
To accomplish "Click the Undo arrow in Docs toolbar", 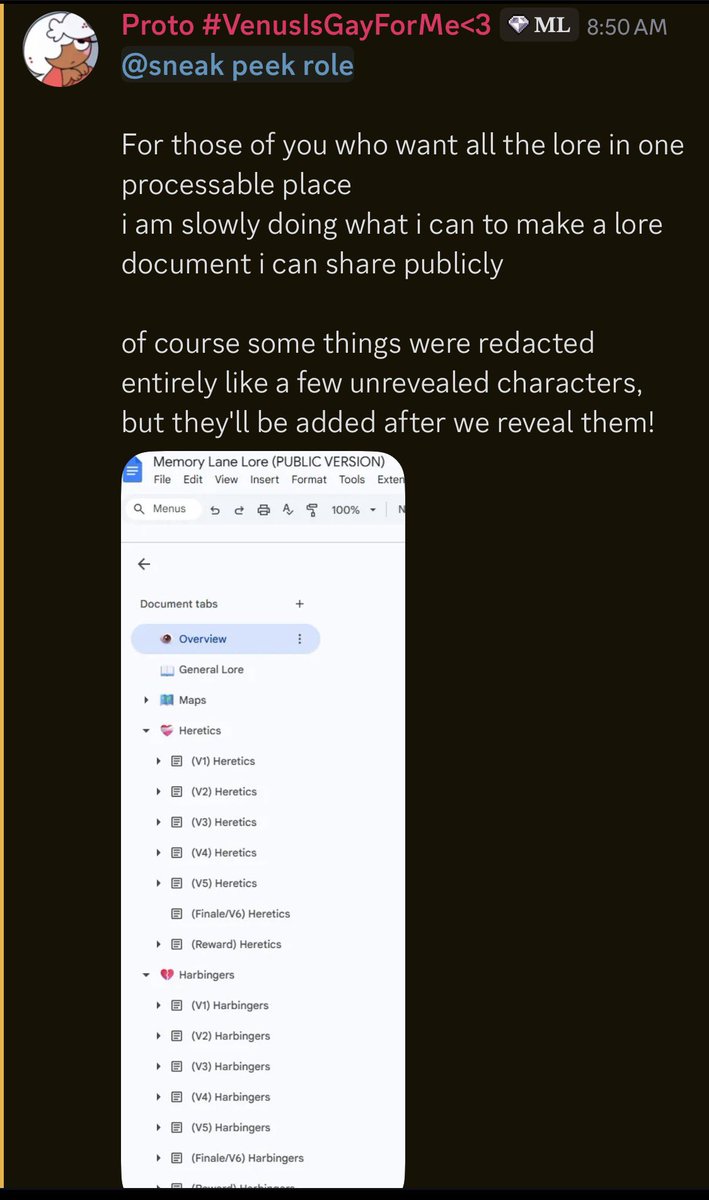I will click(215, 510).
